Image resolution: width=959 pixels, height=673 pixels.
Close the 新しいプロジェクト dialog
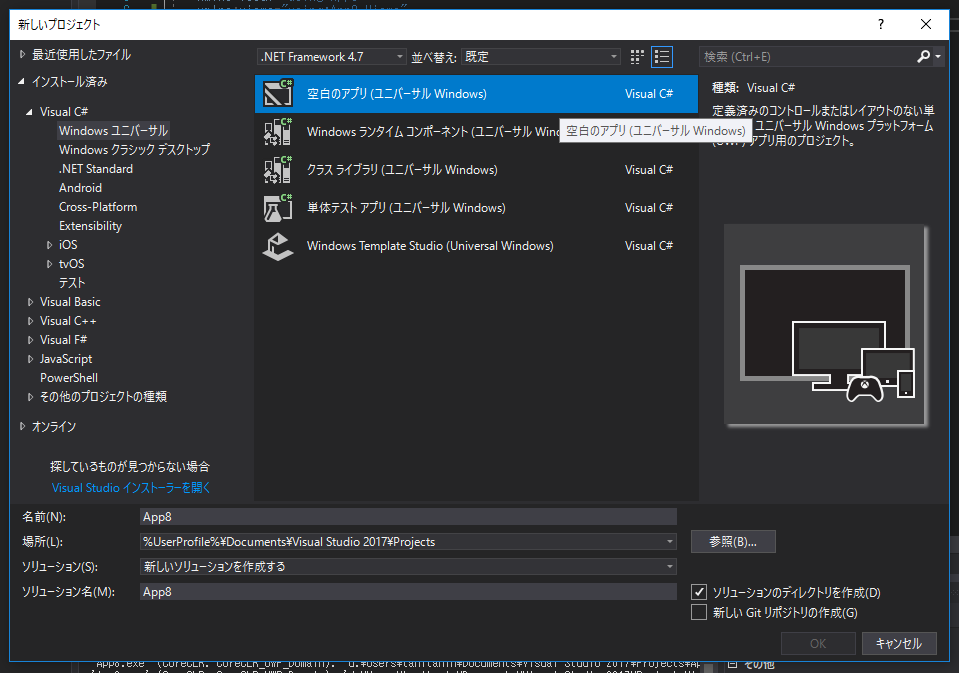pos(926,24)
